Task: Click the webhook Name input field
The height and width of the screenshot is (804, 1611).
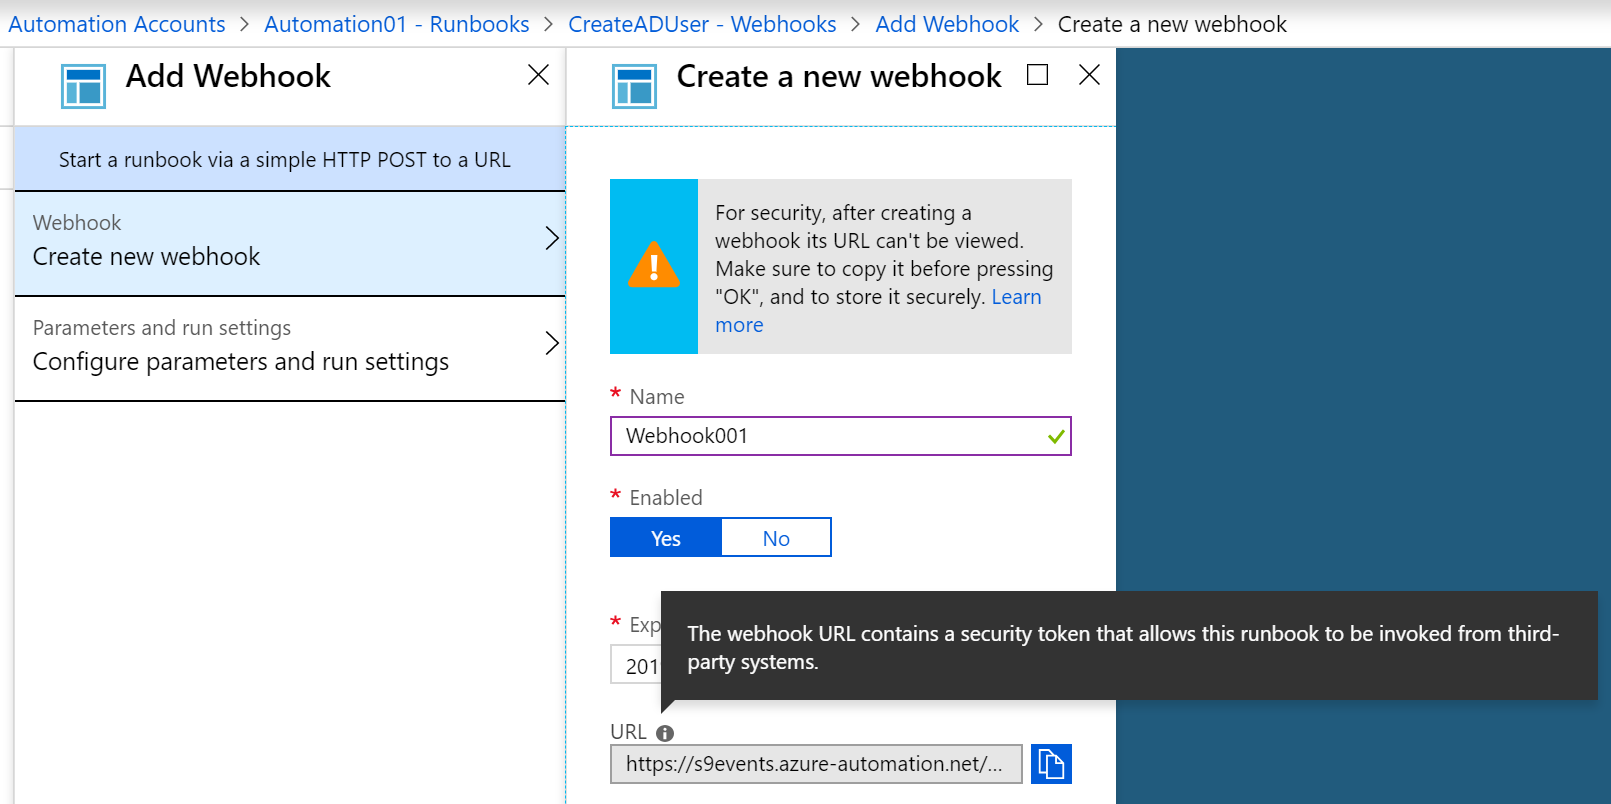Action: [x=830, y=436]
